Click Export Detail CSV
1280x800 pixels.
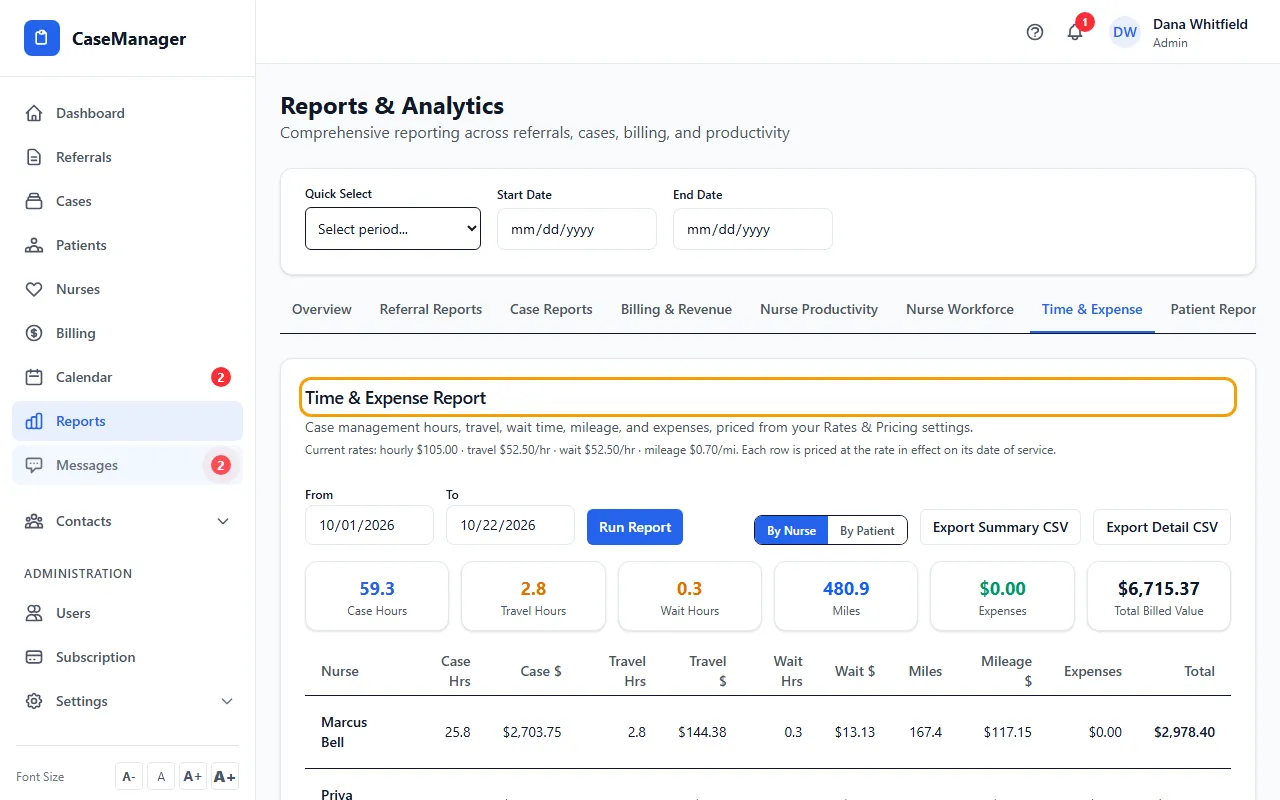1162,527
